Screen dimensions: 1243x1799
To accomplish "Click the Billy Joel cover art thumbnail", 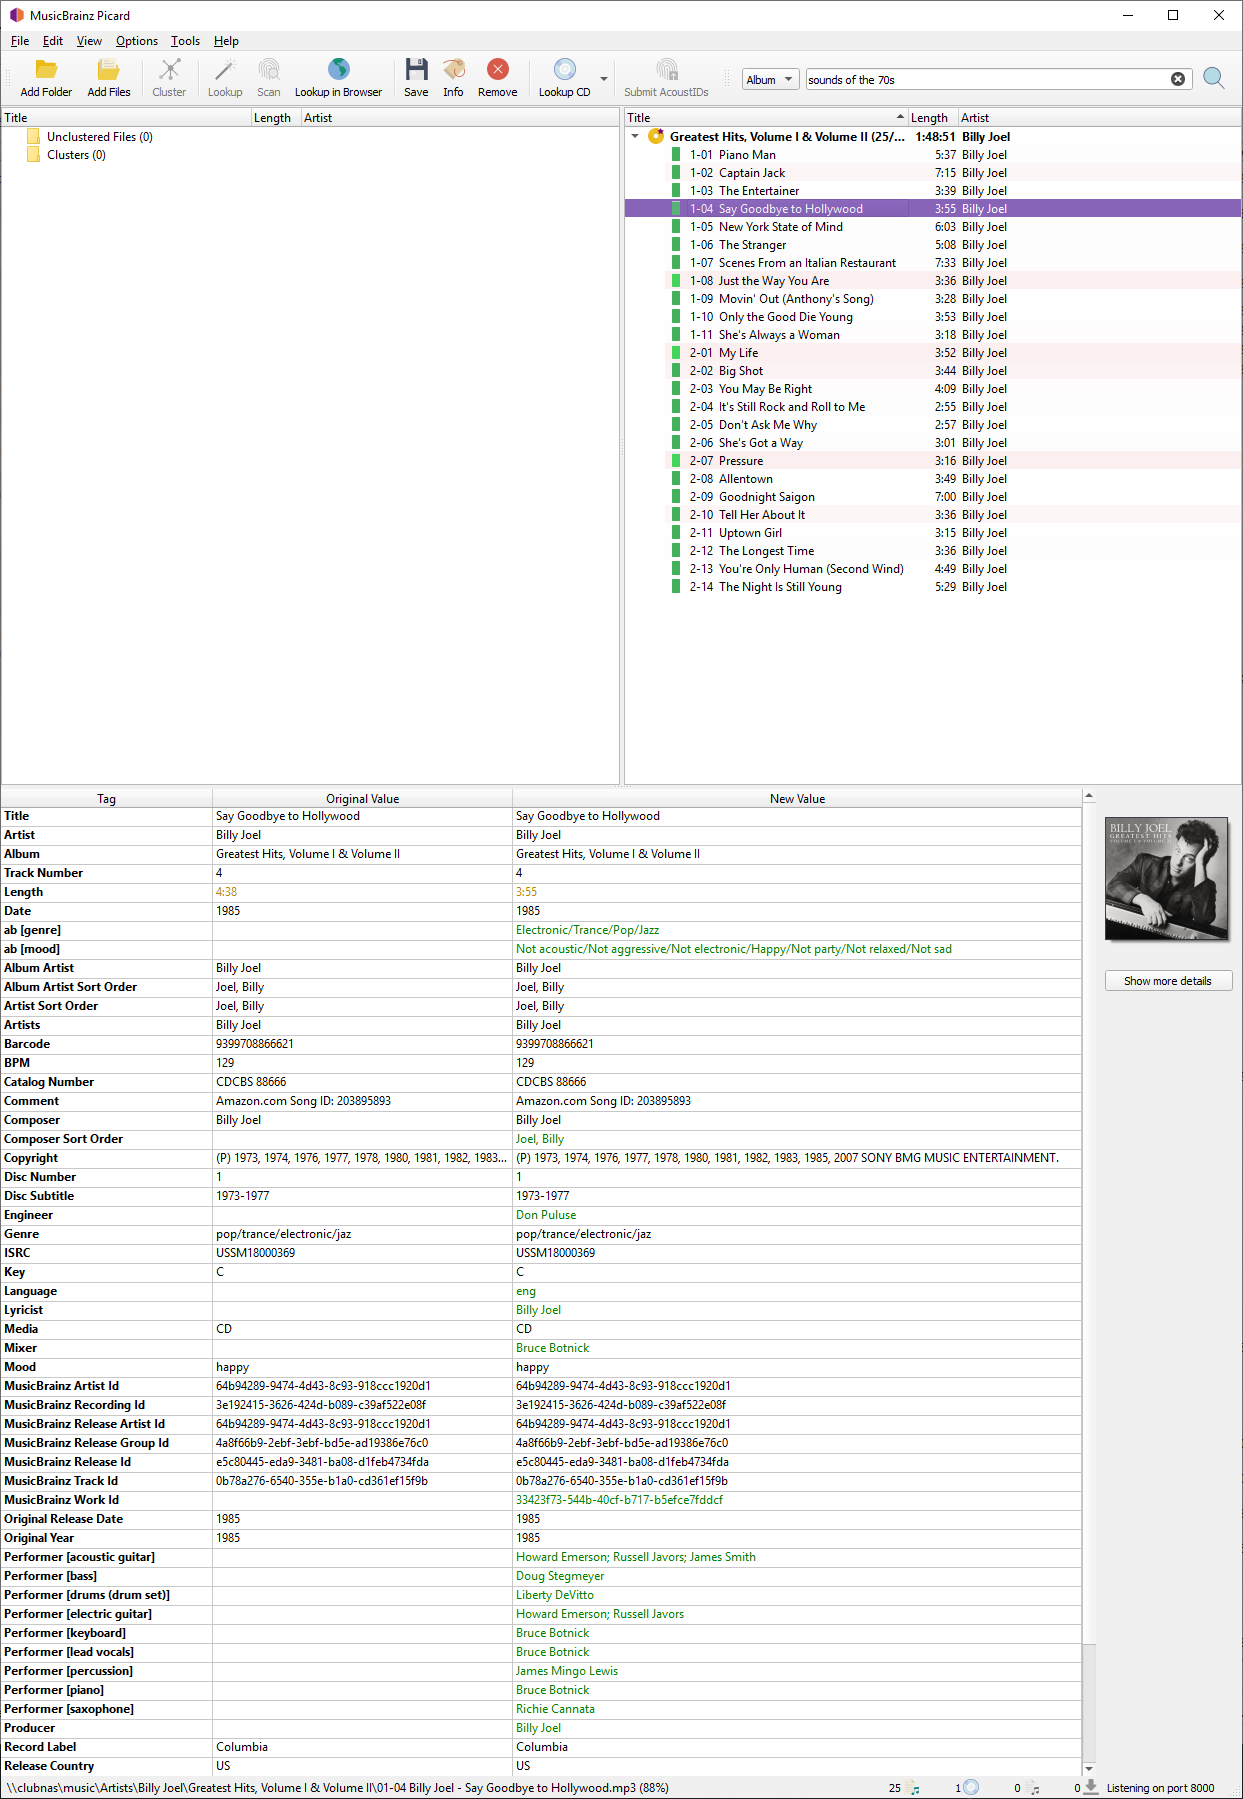I will click(1167, 879).
